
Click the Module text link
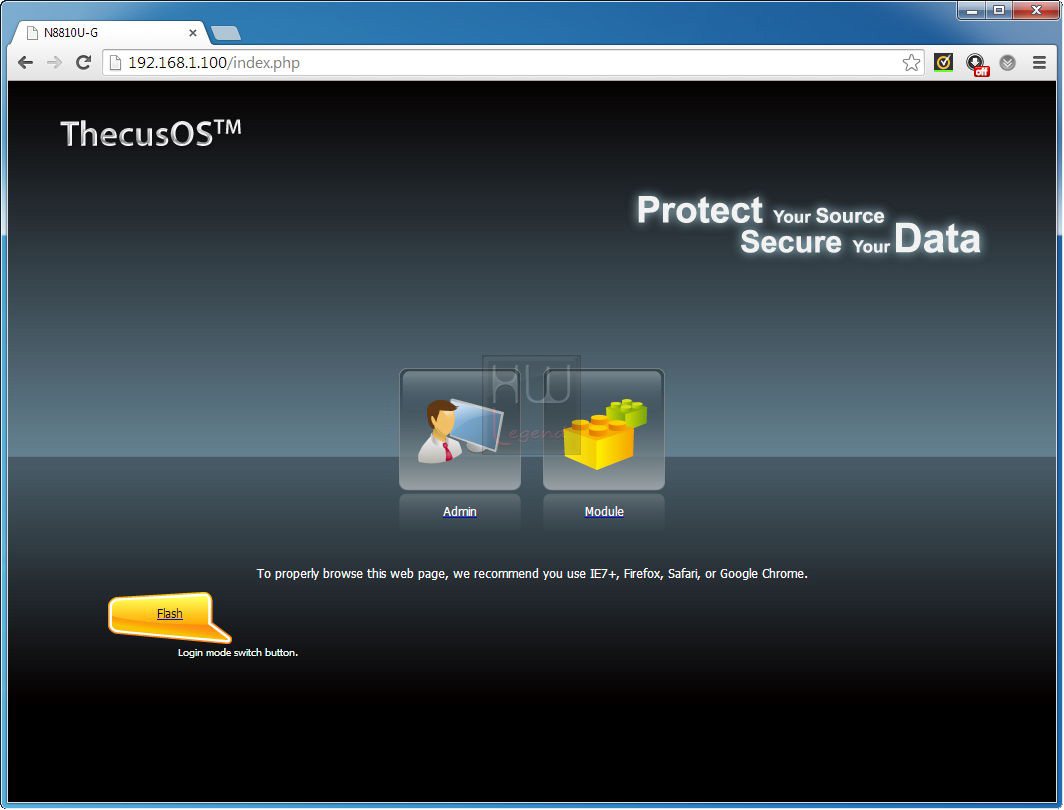click(604, 512)
